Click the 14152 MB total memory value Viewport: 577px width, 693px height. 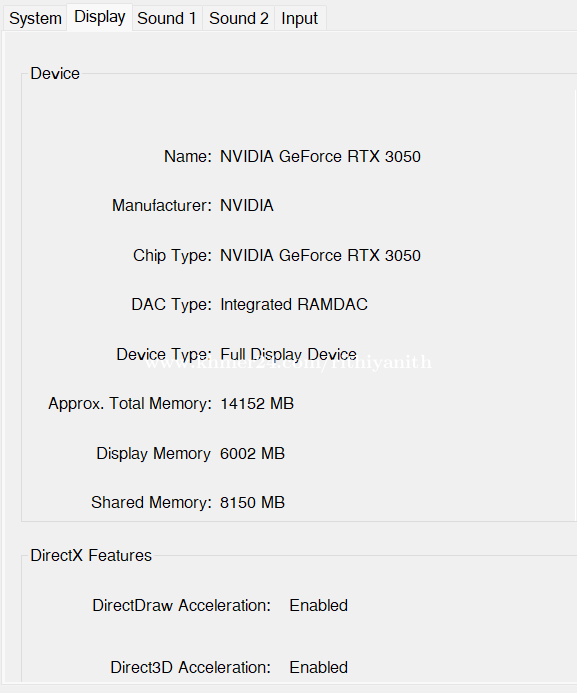[257, 404]
